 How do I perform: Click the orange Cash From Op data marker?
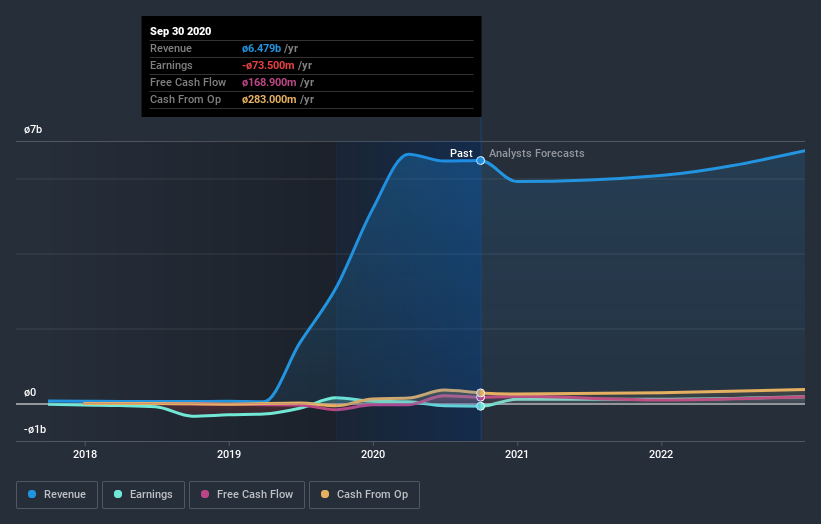(x=481, y=393)
